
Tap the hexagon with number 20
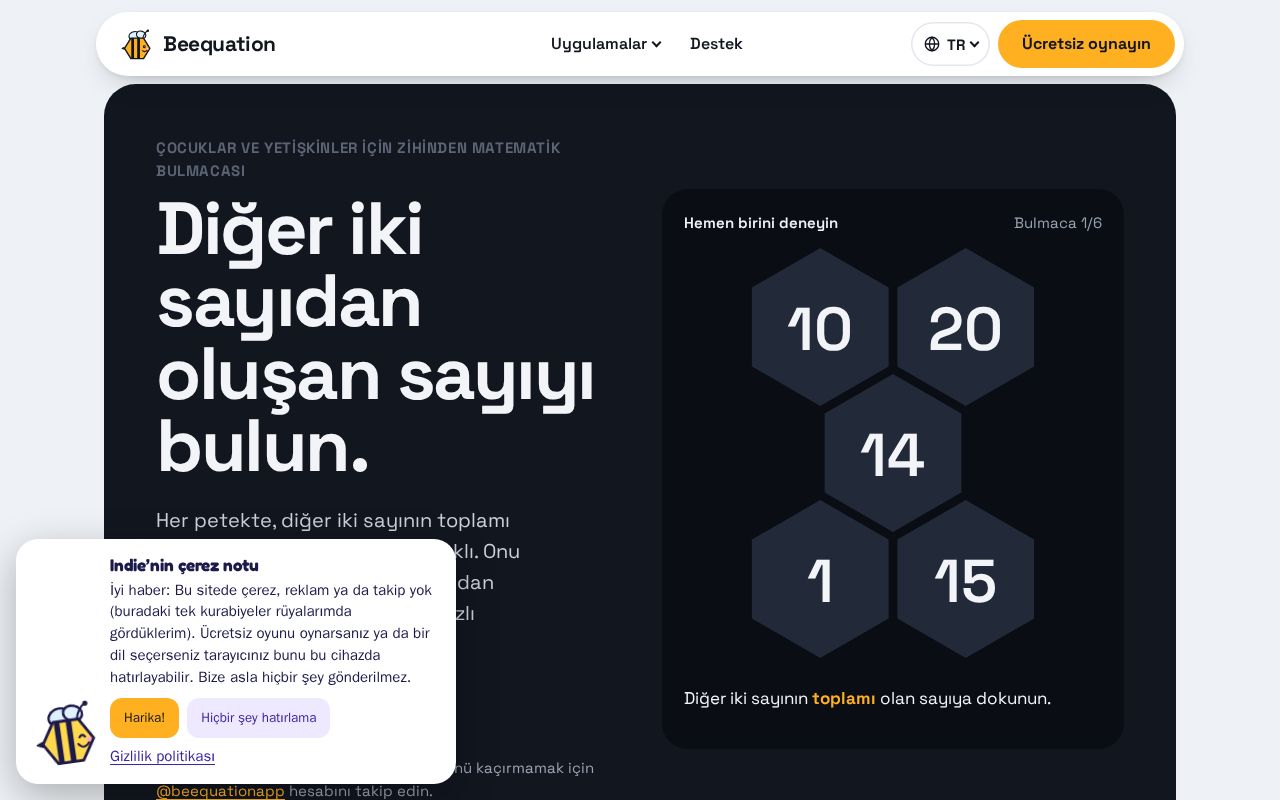[965, 328]
